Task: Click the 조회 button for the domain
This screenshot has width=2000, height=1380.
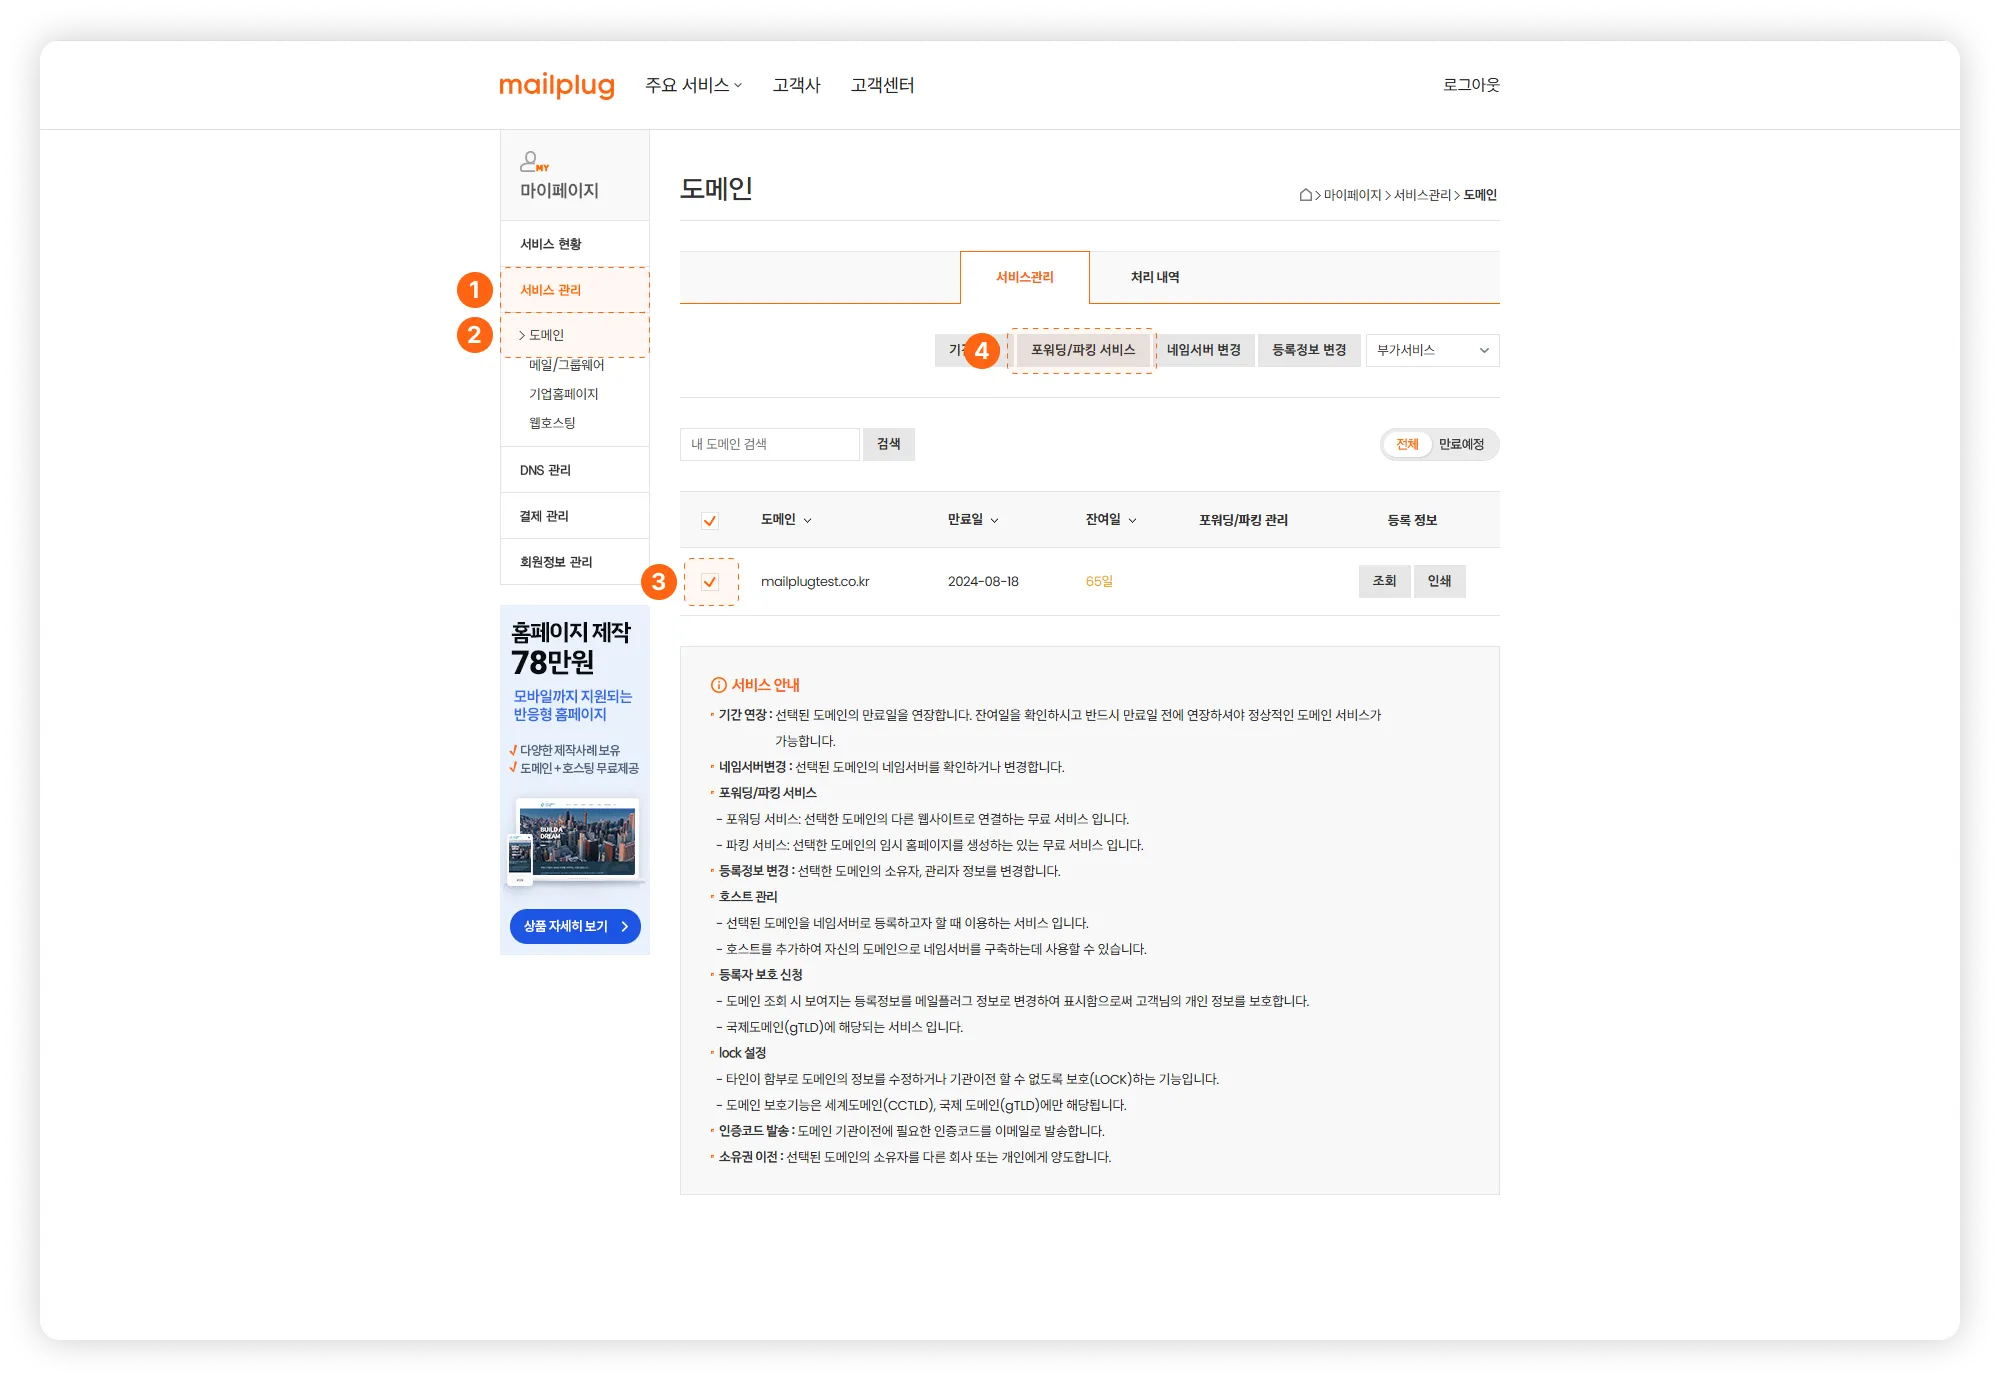Action: tap(1384, 581)
